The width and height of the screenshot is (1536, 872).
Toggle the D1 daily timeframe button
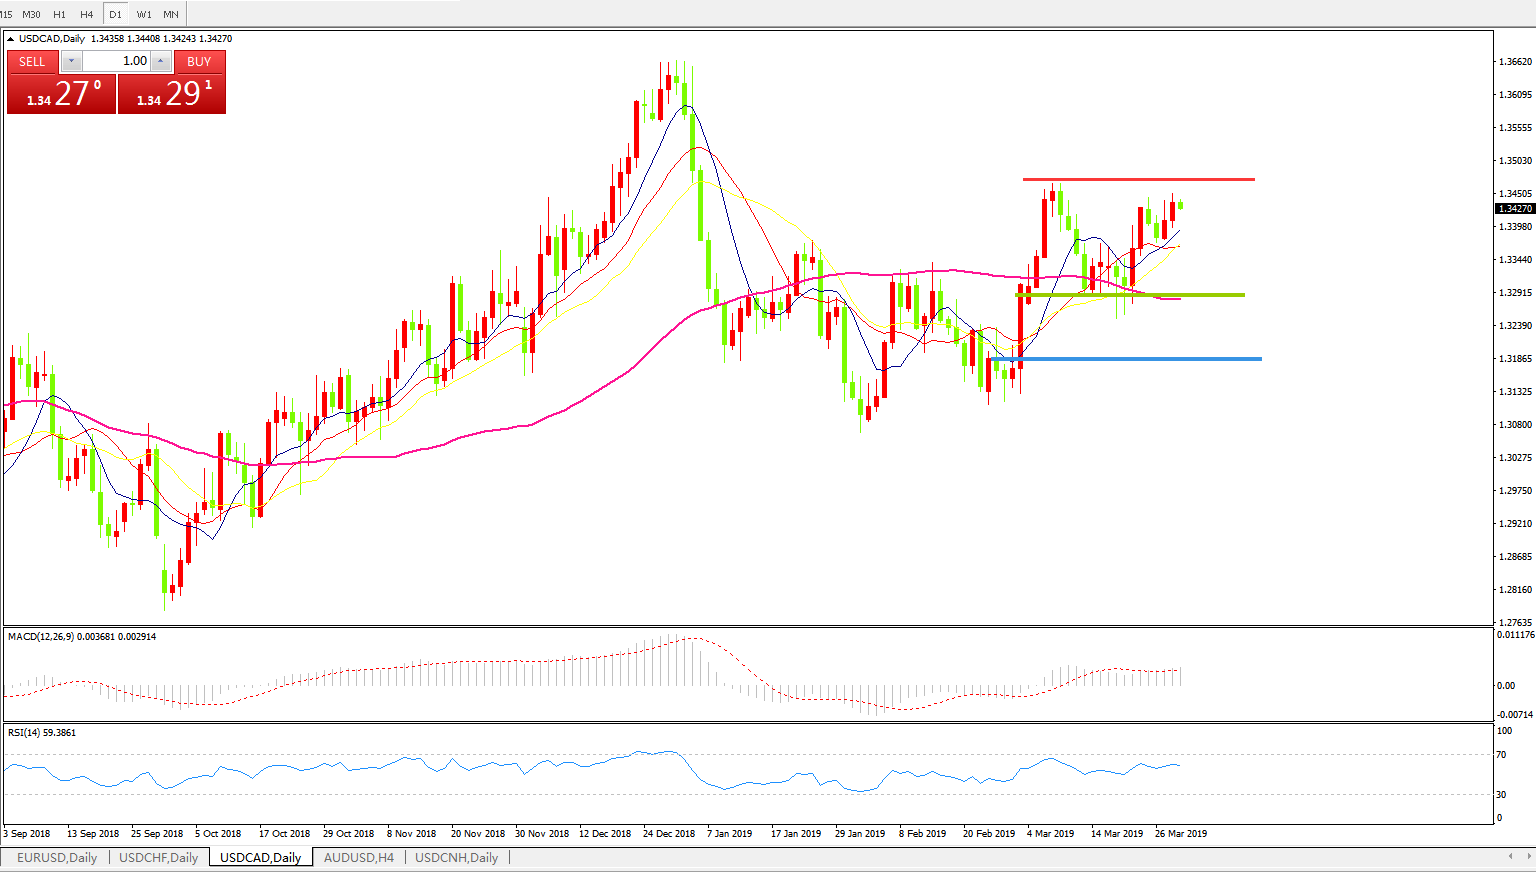(115, 14)
